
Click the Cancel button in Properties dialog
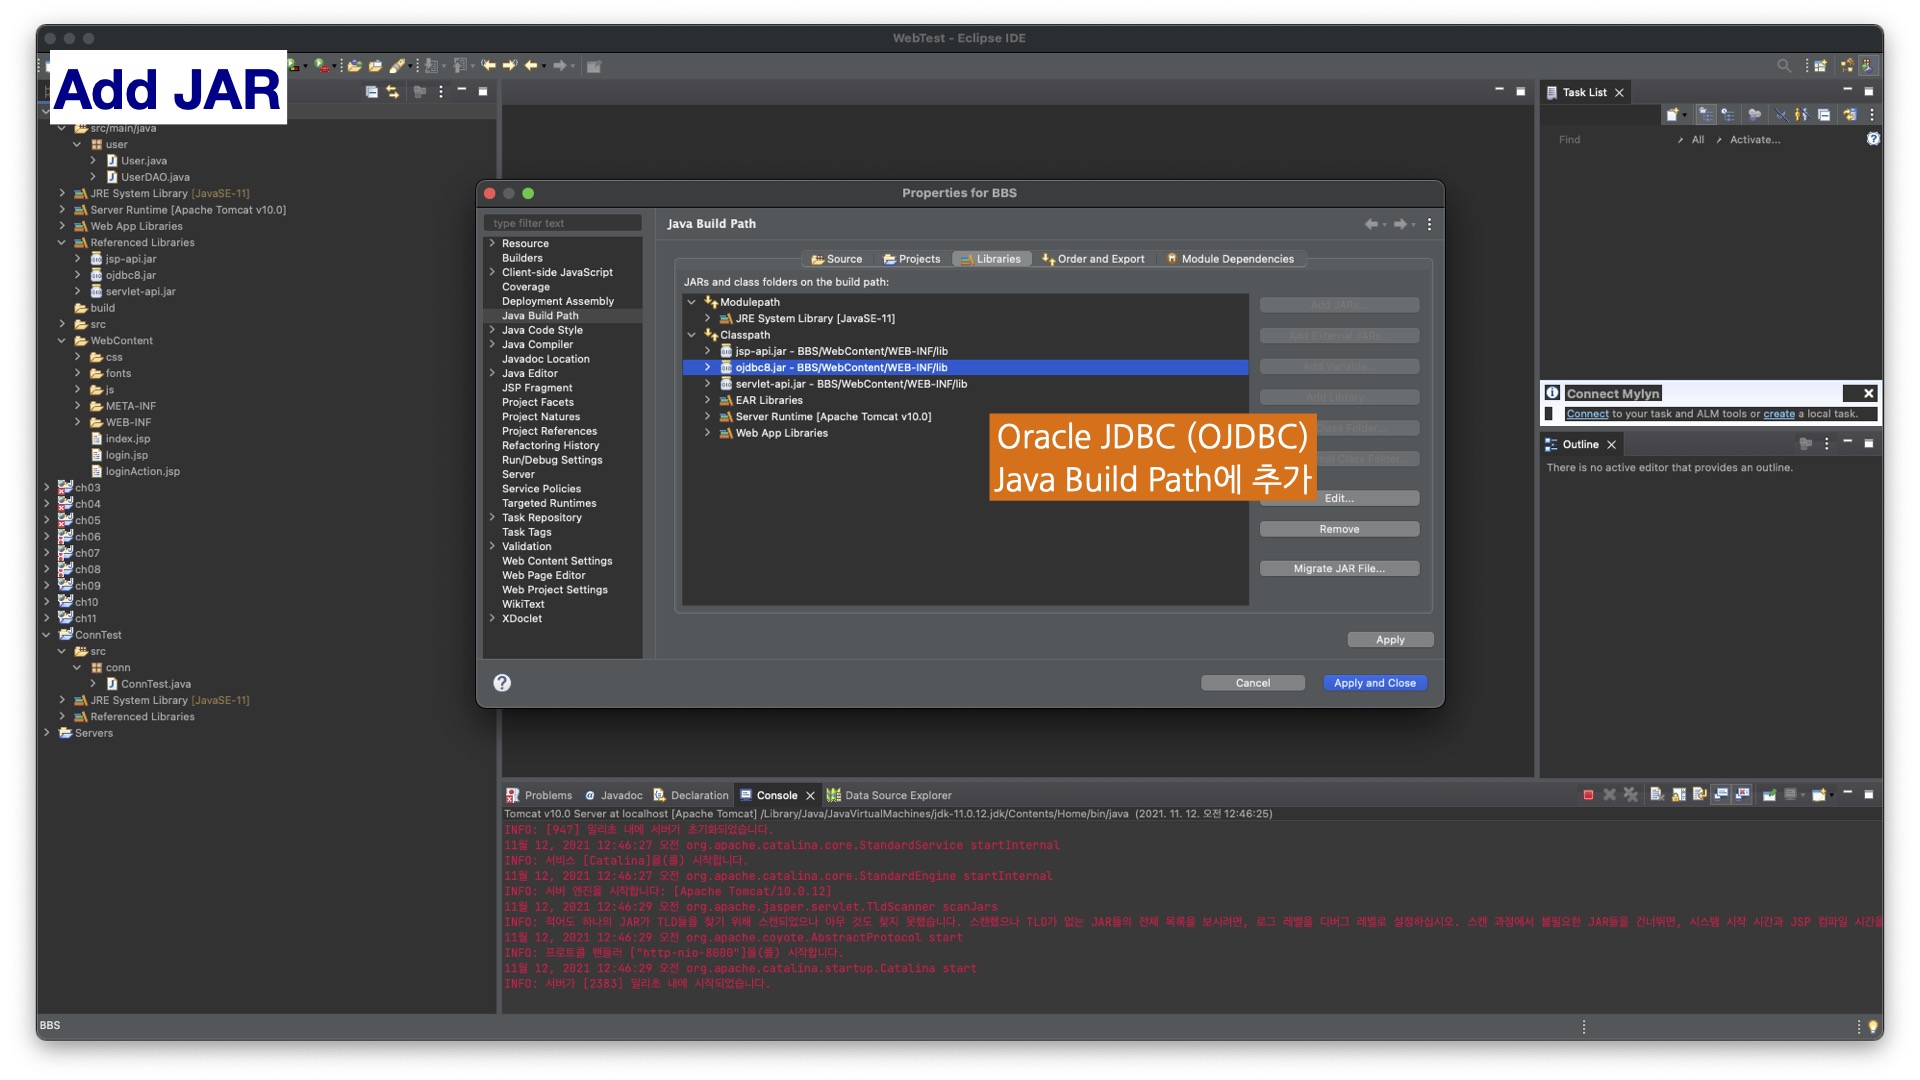click(x=1252, y=683)
